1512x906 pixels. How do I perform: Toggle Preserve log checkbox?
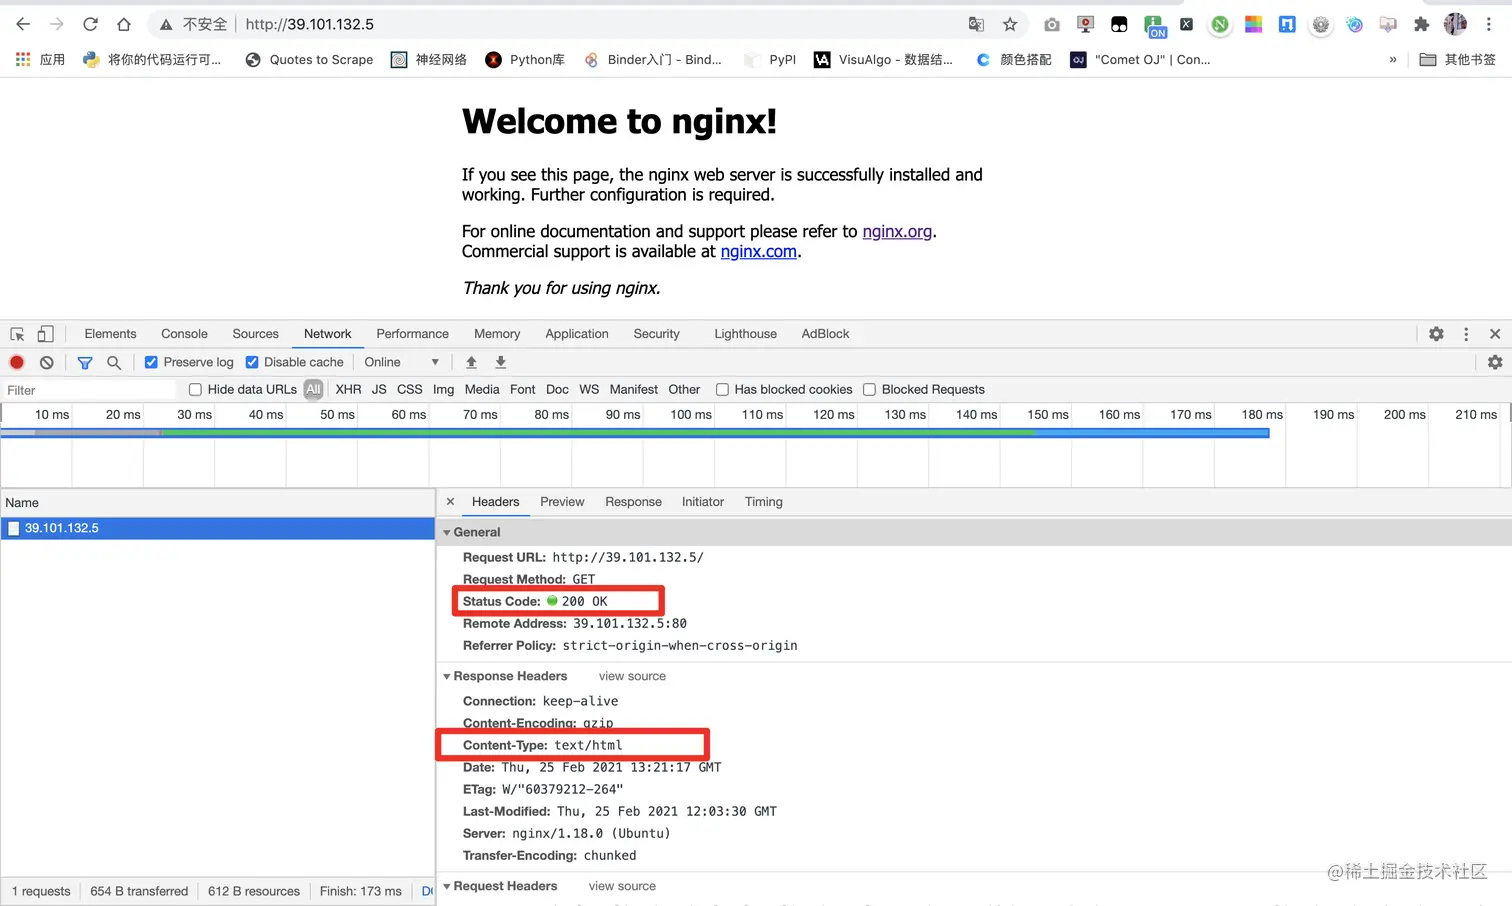pos(151,362)
